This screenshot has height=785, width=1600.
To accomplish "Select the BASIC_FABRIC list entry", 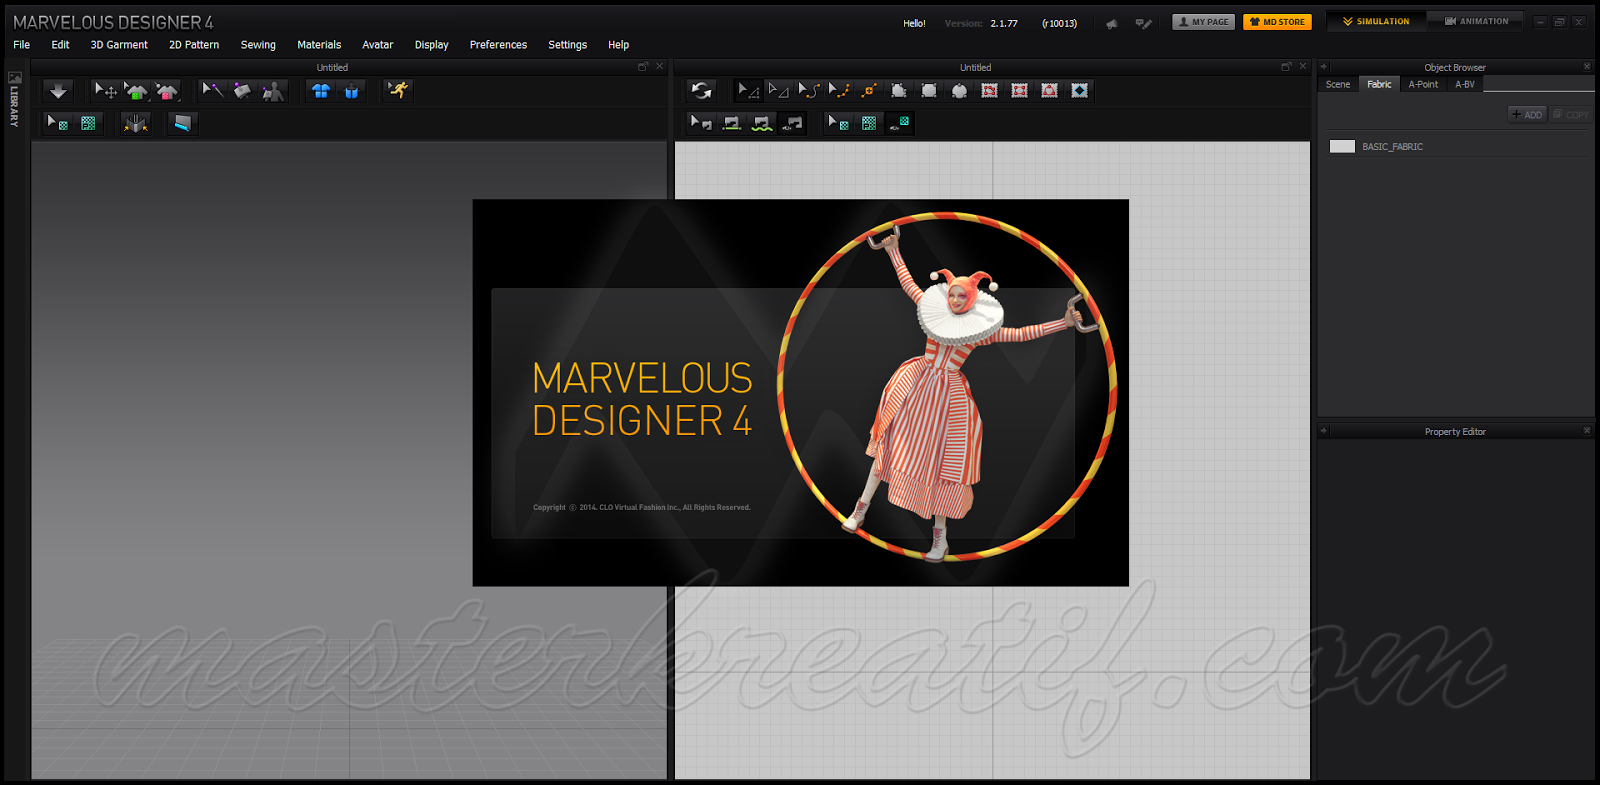I will coord(1458,147).
